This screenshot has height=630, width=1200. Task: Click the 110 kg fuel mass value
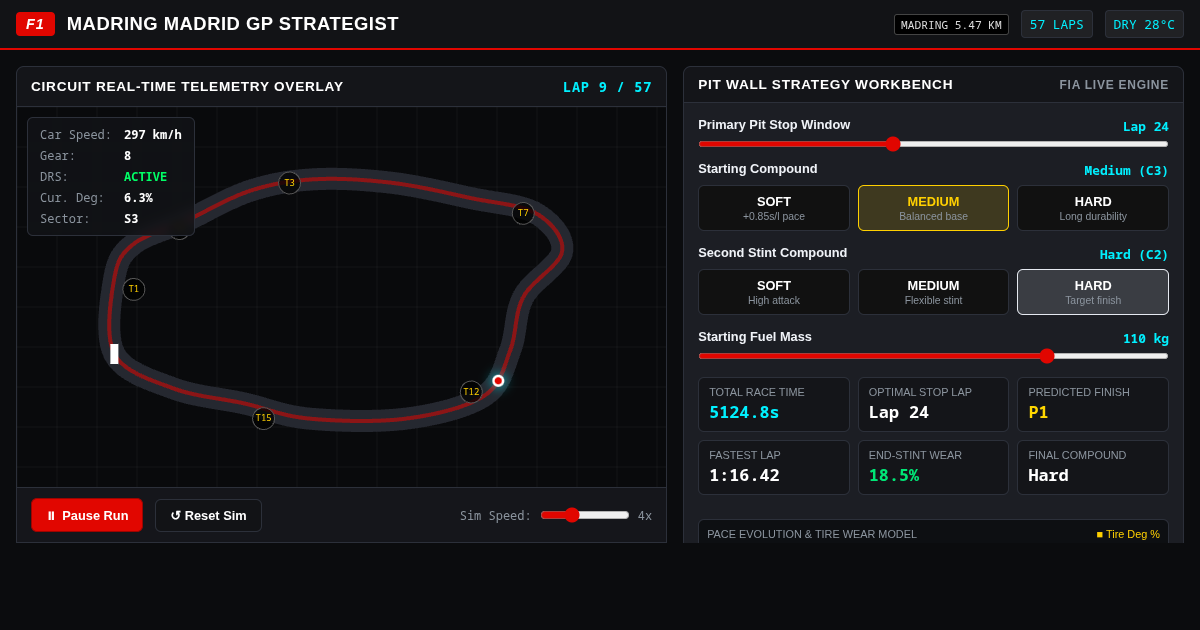[1146, 339]
